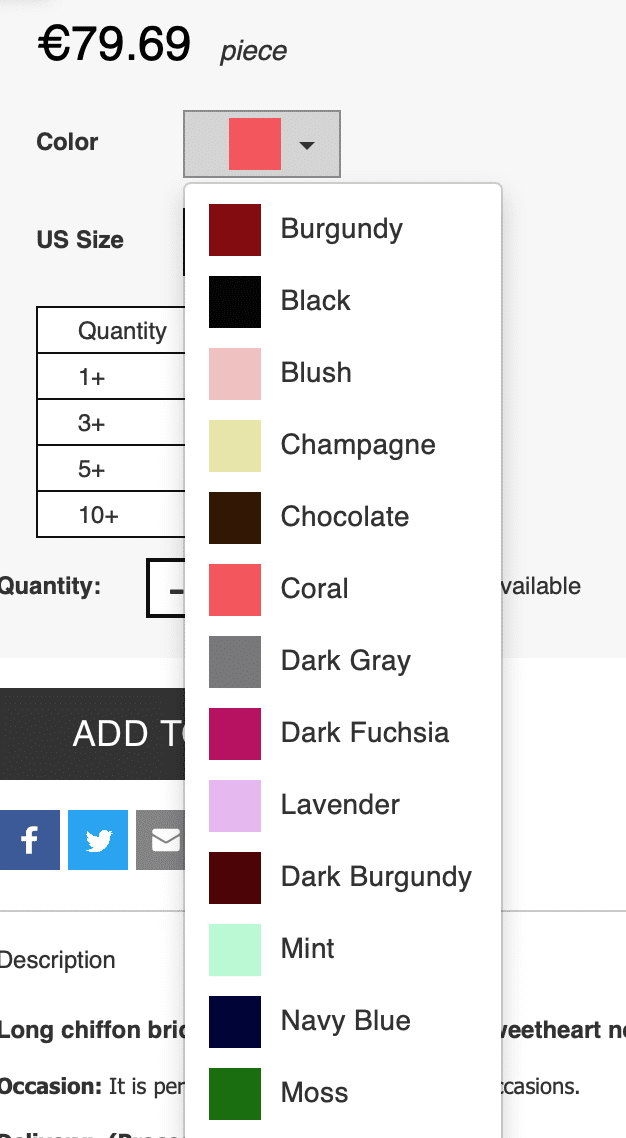
Task: Choose the Moss green swatch
Action: pyautogui.click(x=235, y=1093)
